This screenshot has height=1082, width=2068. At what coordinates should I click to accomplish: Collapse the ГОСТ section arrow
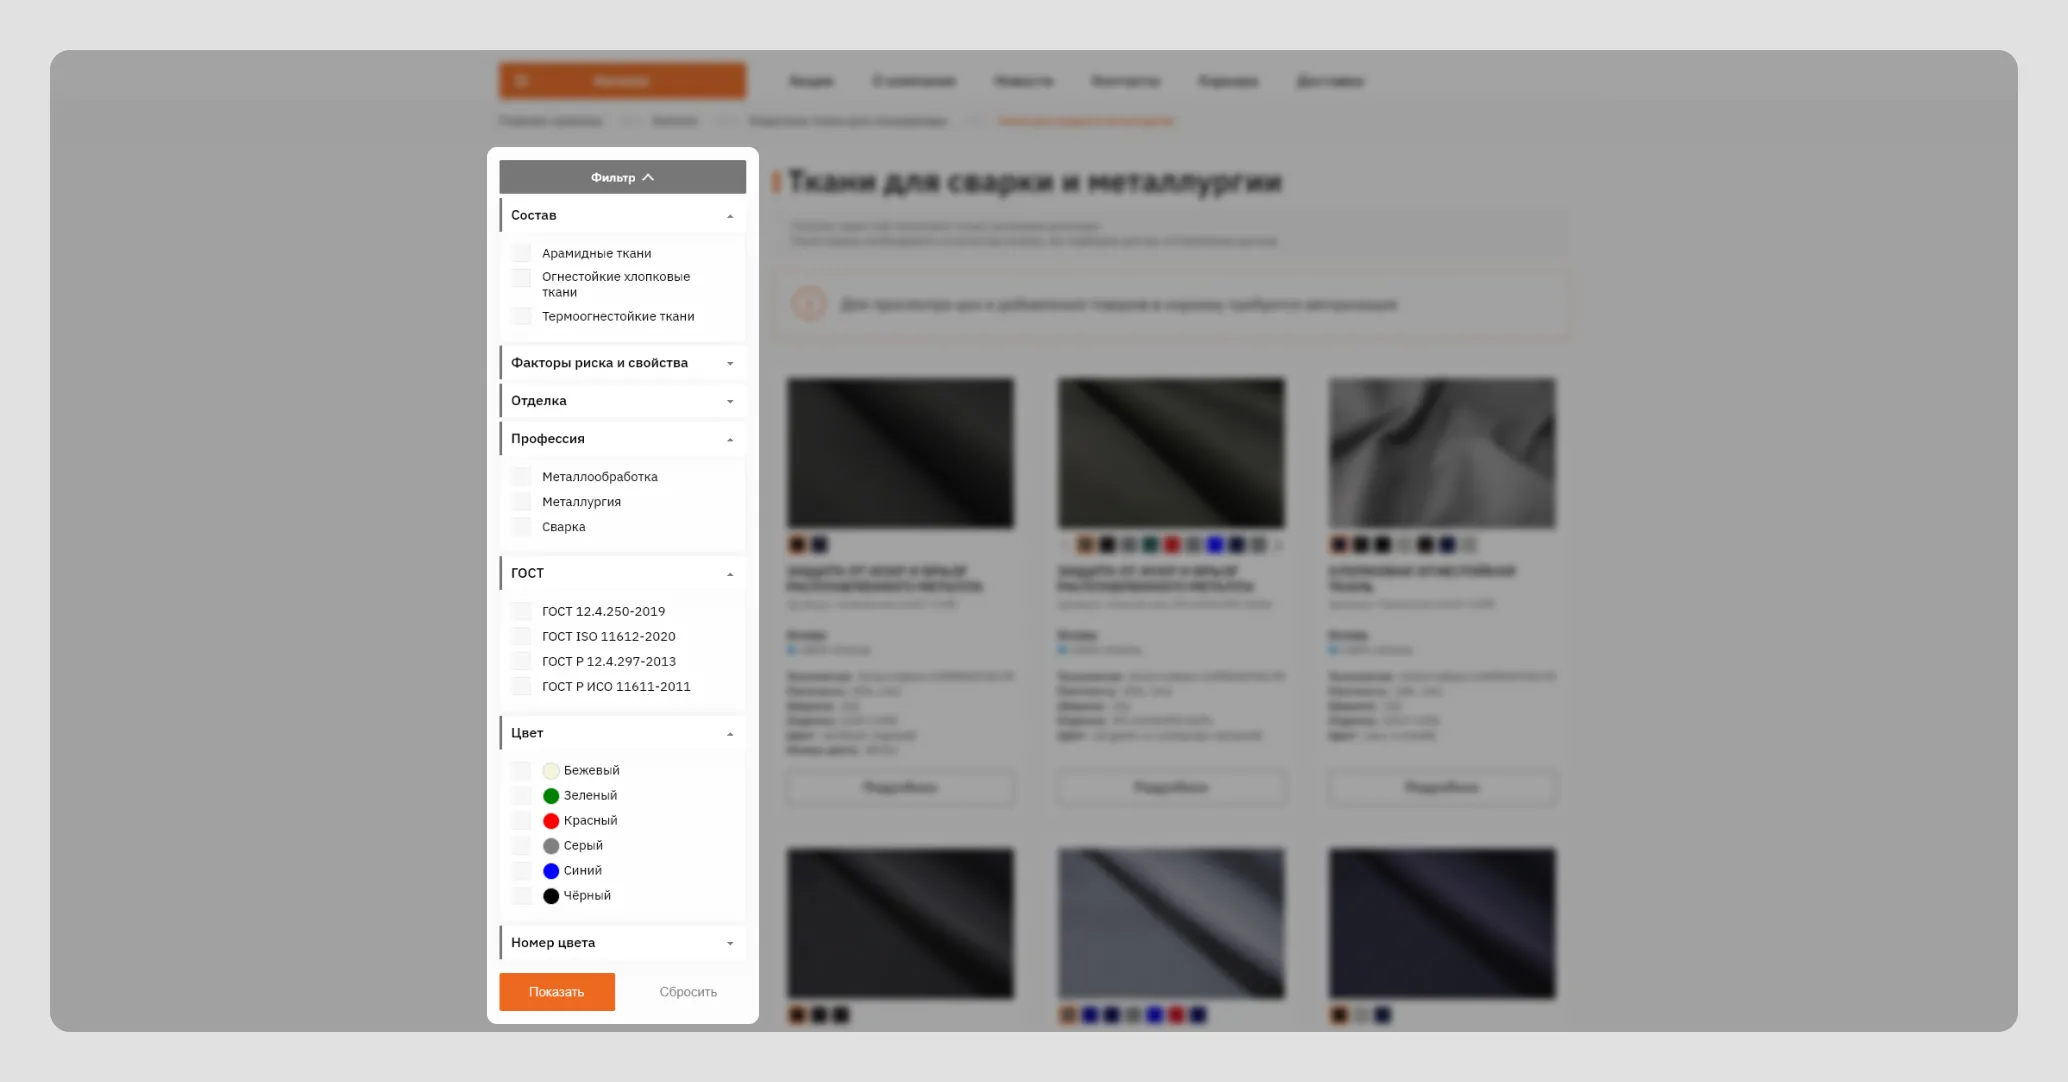[x=730, y=574]
